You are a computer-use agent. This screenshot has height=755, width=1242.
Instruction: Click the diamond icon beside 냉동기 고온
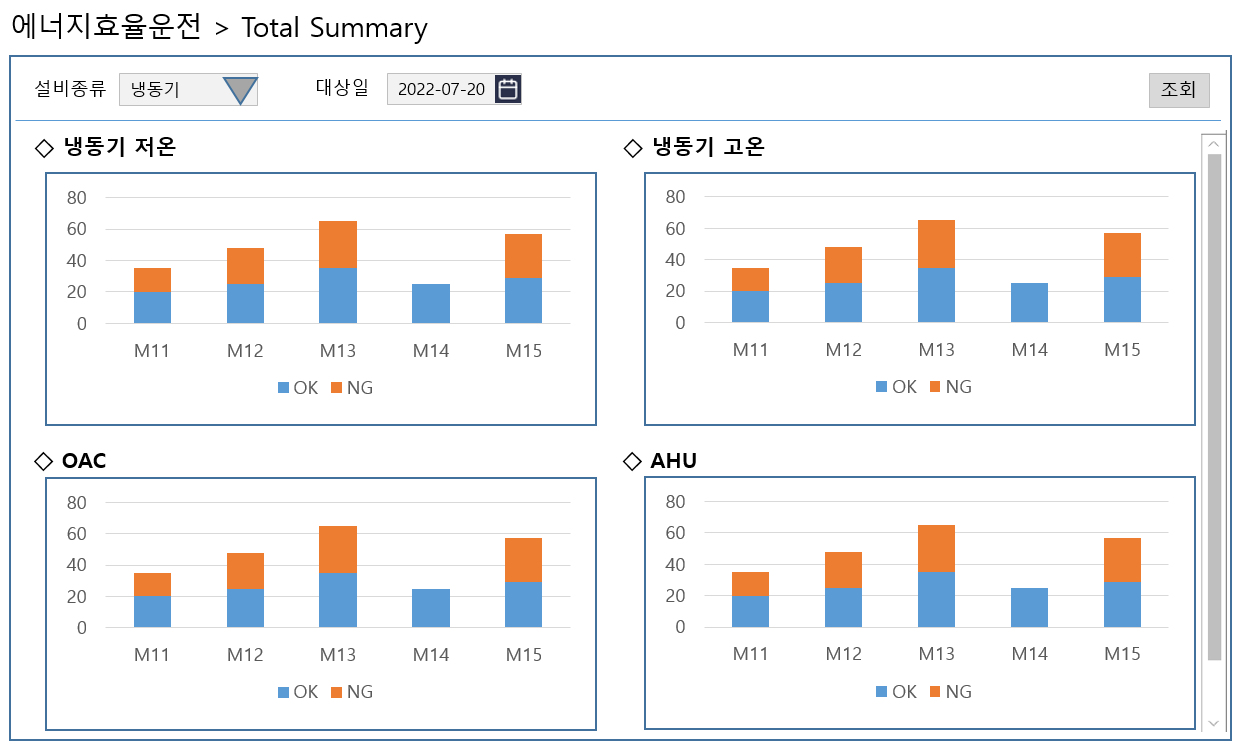pos(632,148)
